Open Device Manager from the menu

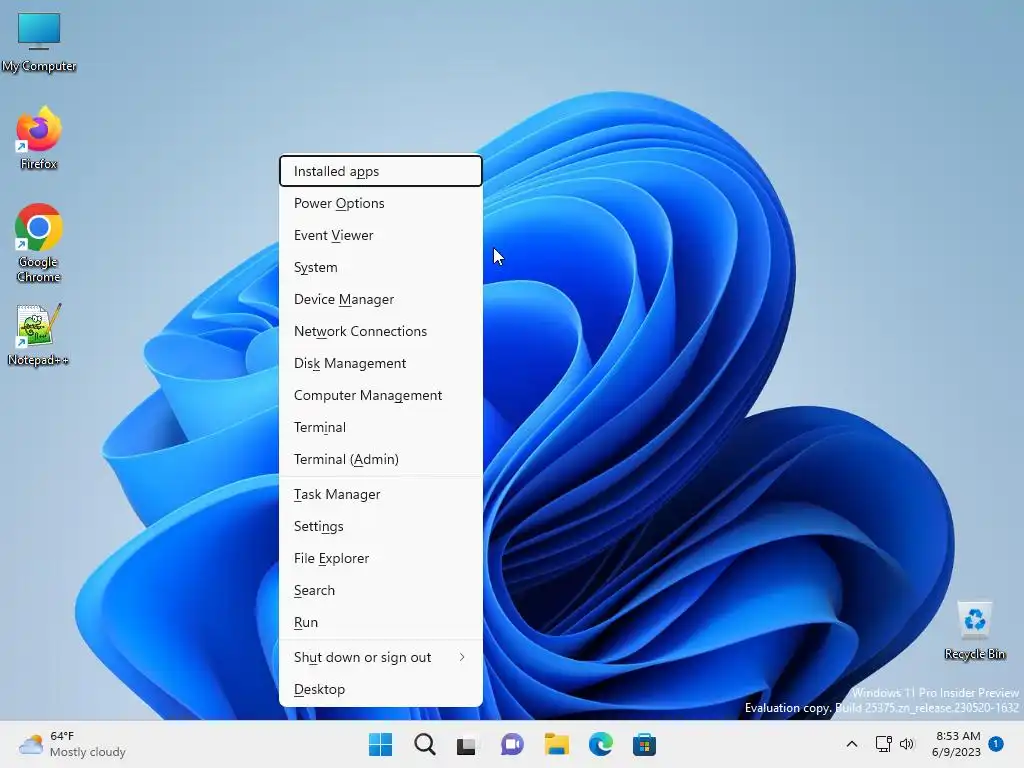click(381, 299)
